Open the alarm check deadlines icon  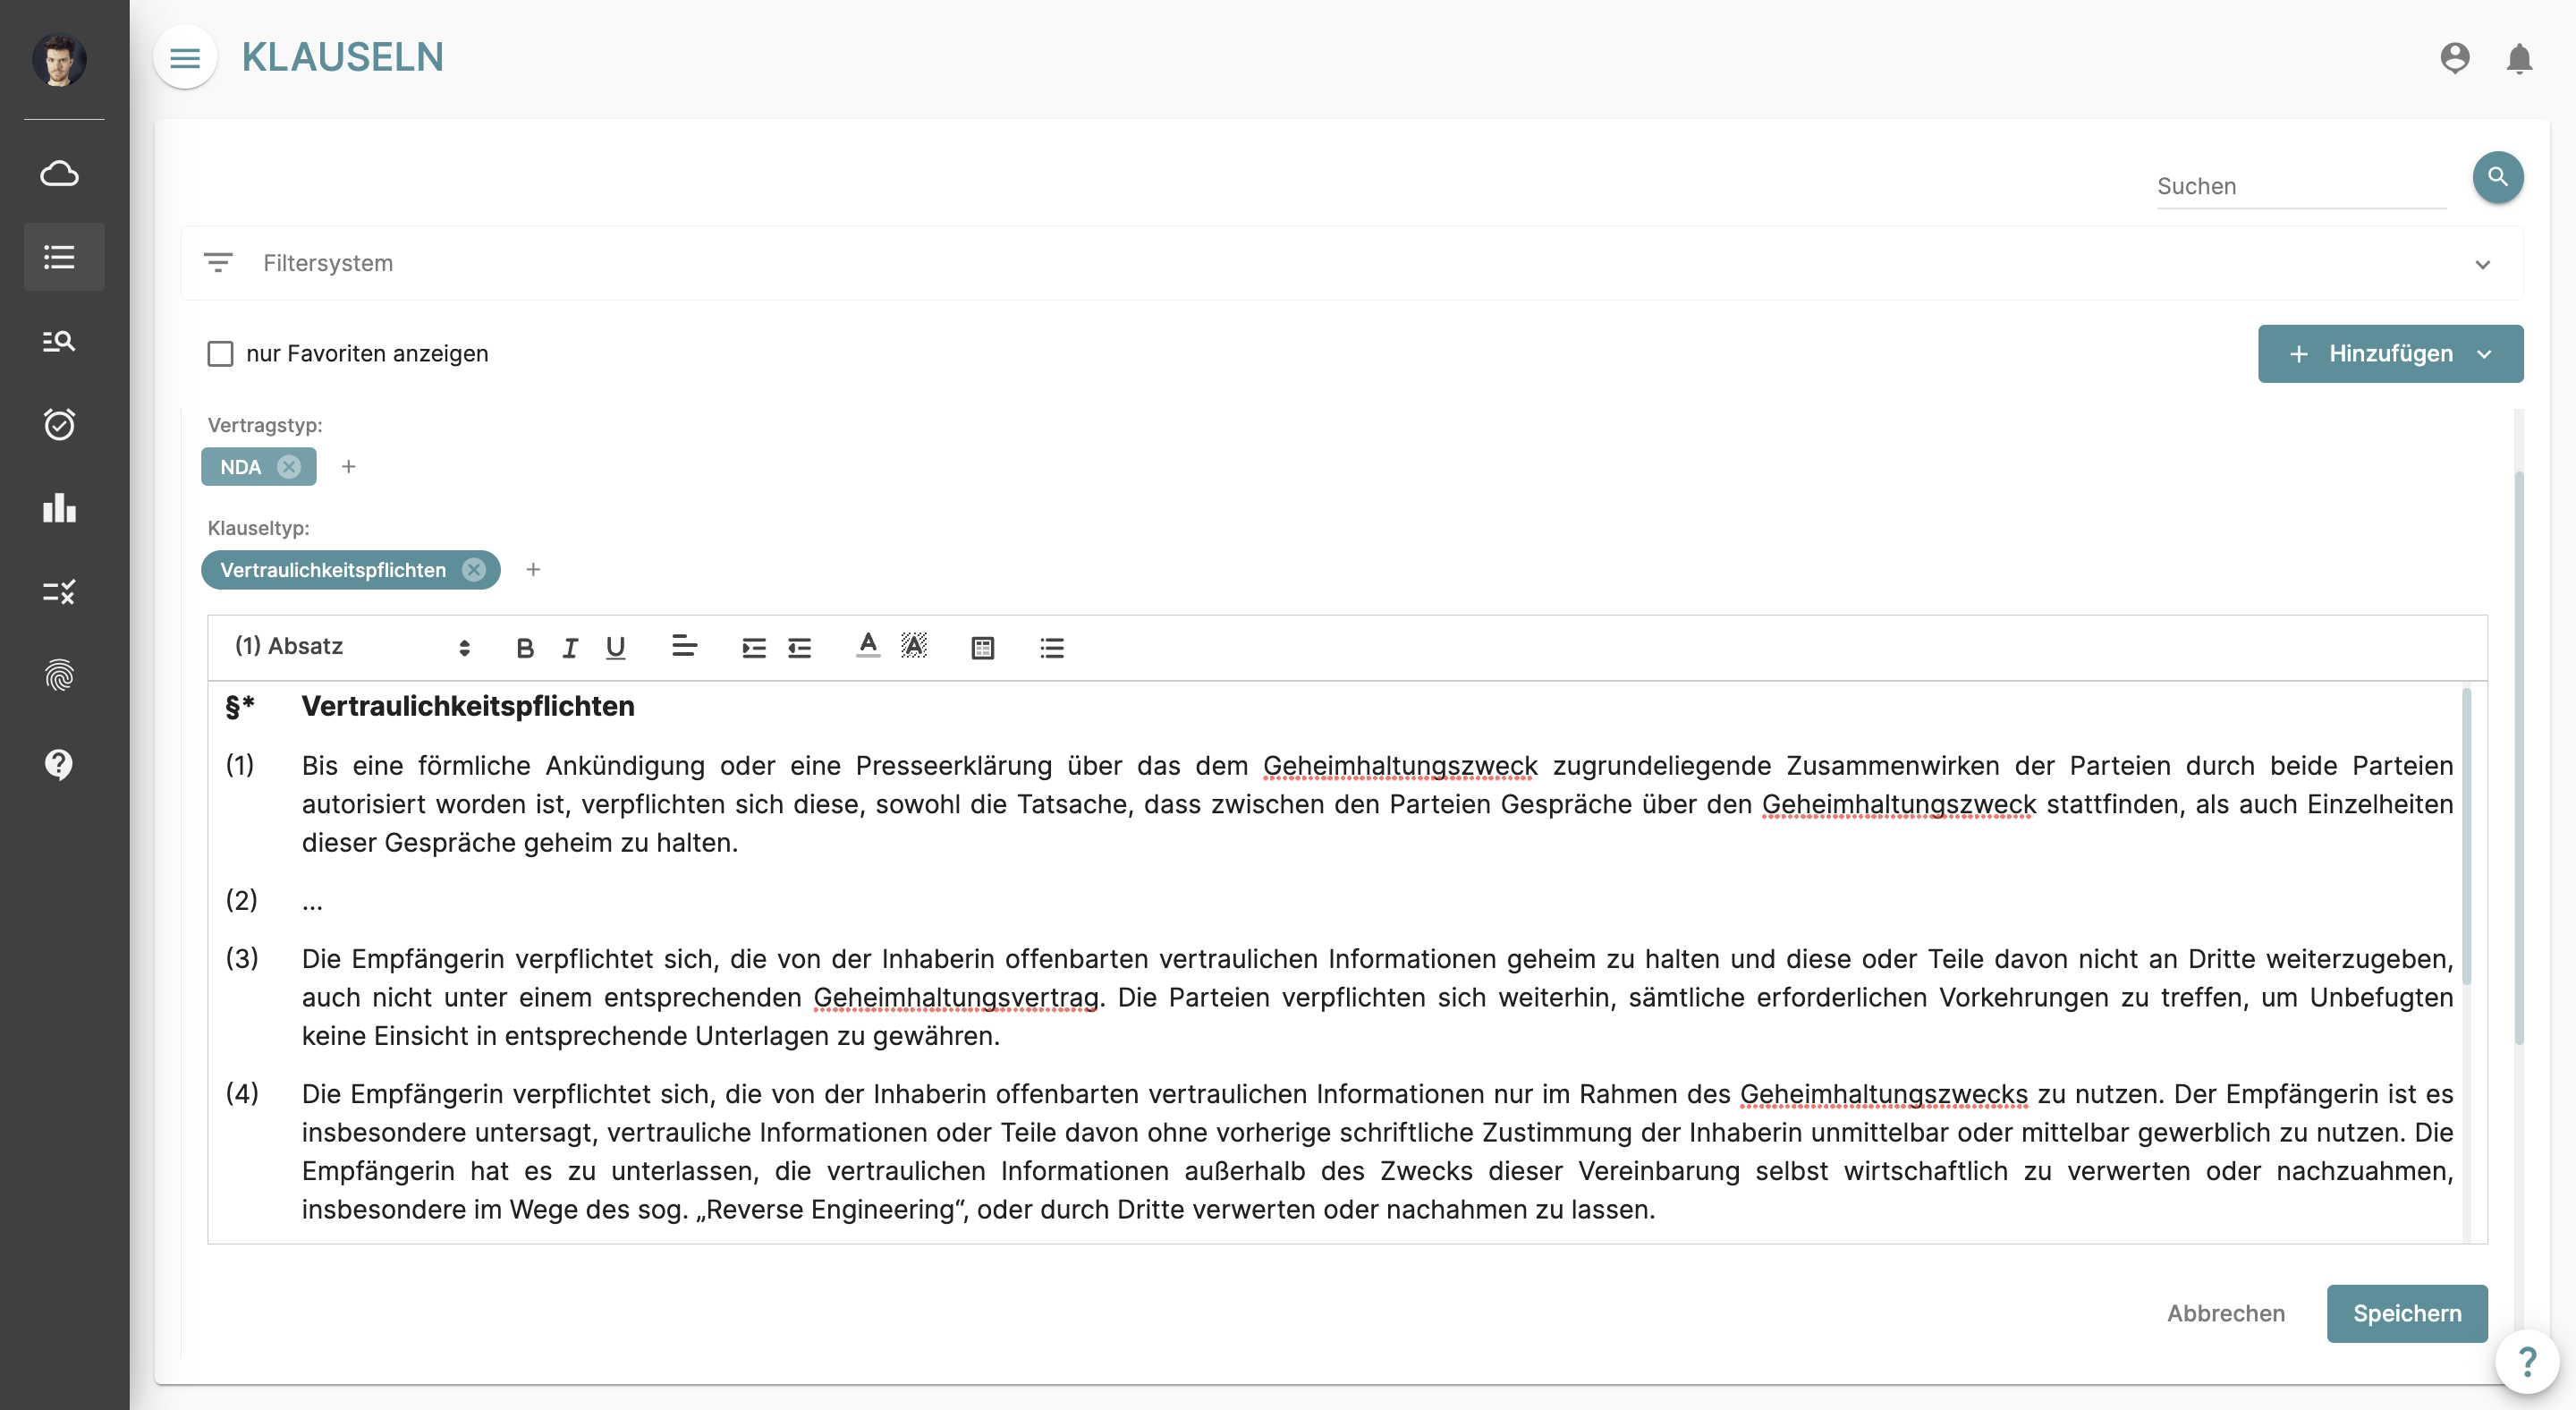60,424
